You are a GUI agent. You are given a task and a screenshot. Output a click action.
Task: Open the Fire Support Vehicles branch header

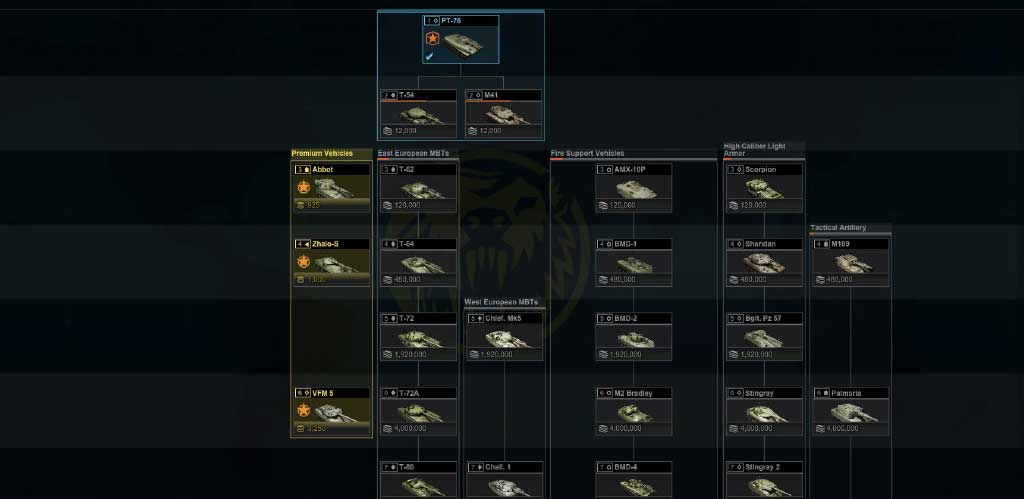tap(587, 153)
